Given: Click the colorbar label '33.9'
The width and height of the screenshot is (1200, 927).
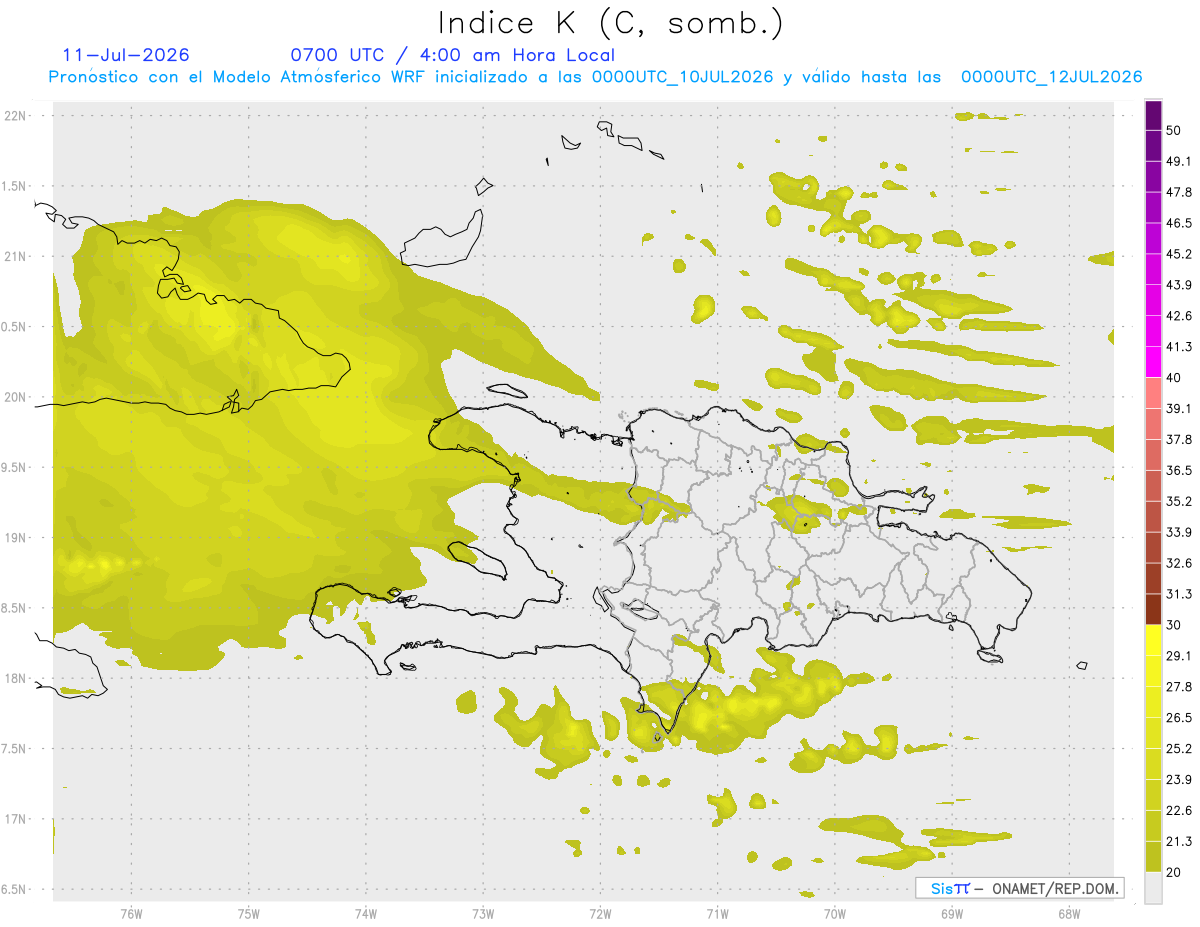Looking at the screenshot, I should click(x=1179, y=532).
